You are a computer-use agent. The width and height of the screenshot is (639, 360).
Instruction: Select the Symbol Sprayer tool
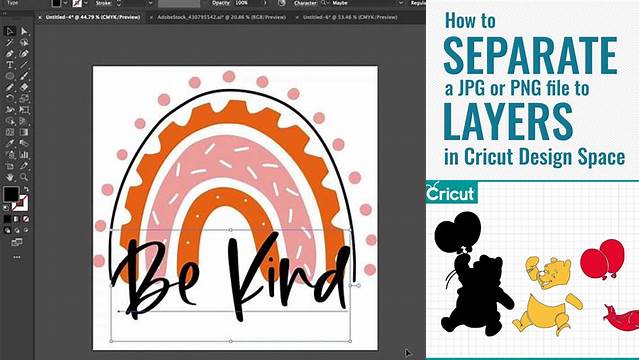[x=10, y=155]
